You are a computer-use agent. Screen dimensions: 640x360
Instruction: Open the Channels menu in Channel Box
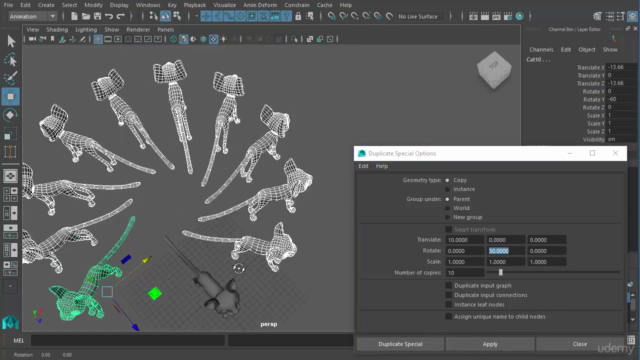coord(541,49)
